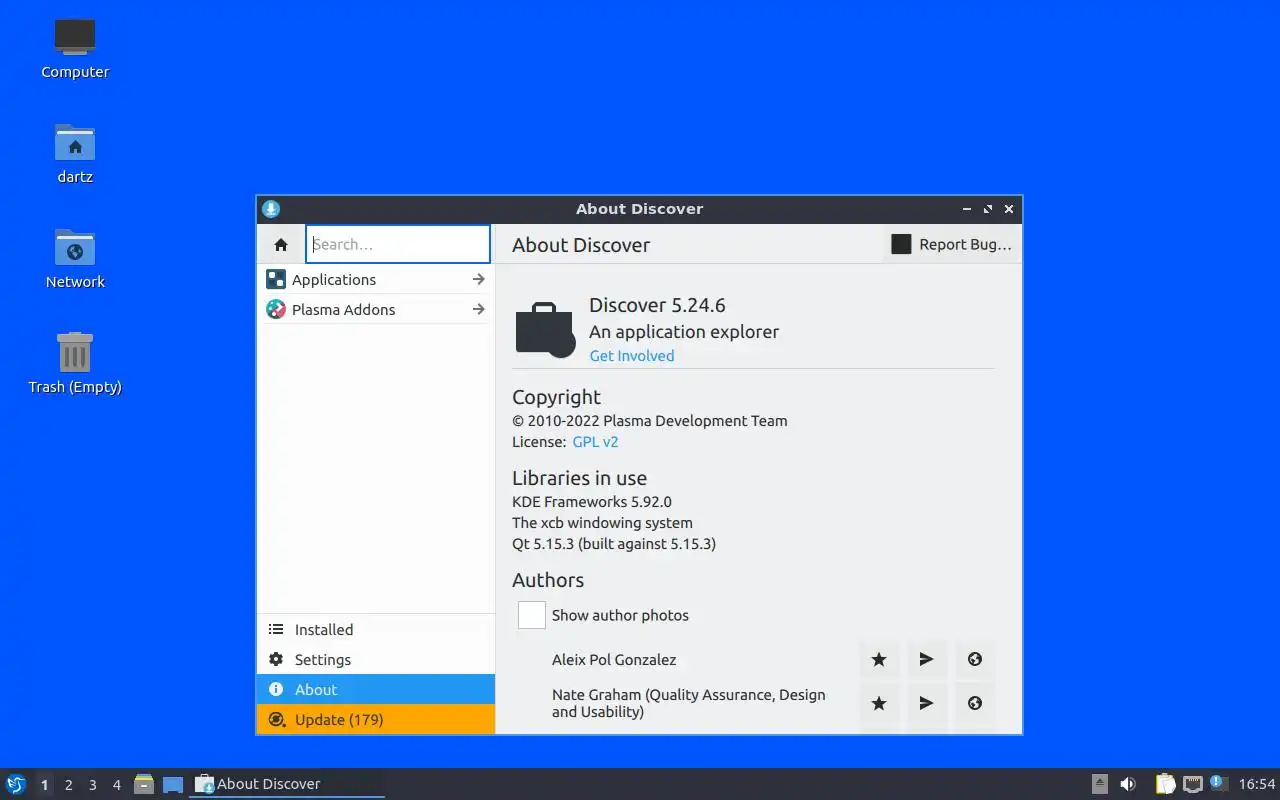Click the clipboard icon in the system tray
The height and width of the screenshot is (800, 1280).
pyautogui.click(x=1166, y=784)
